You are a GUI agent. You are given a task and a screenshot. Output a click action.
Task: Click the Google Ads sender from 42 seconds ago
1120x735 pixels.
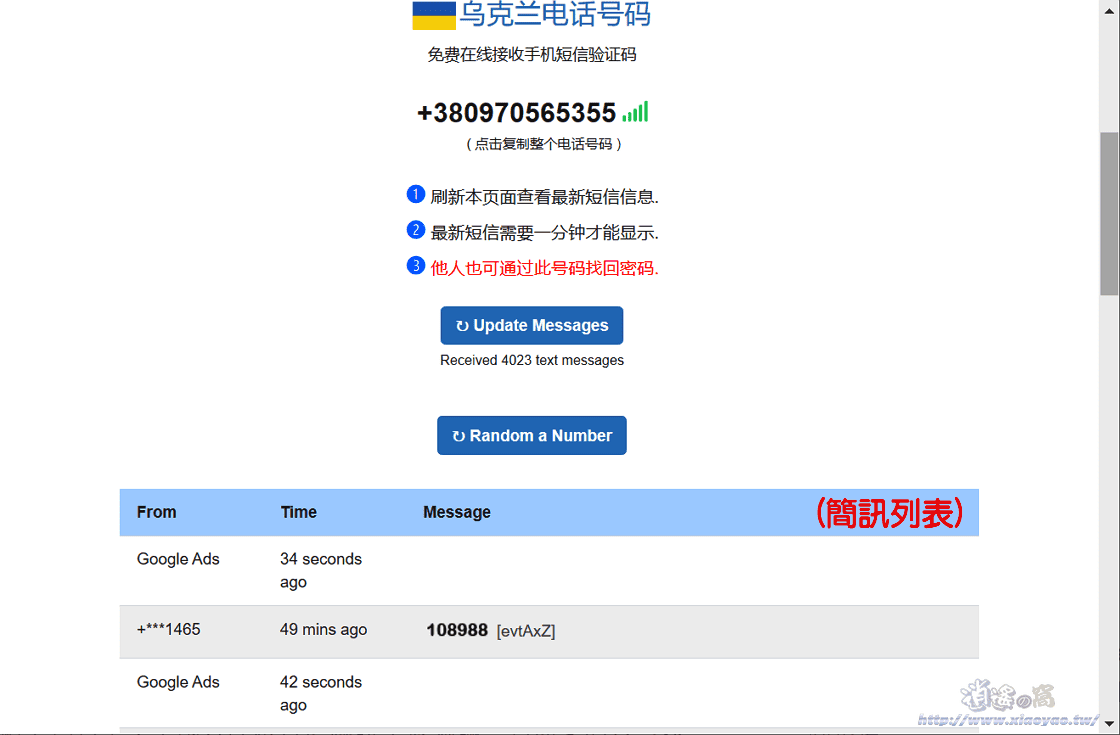(x=178, y=682)
